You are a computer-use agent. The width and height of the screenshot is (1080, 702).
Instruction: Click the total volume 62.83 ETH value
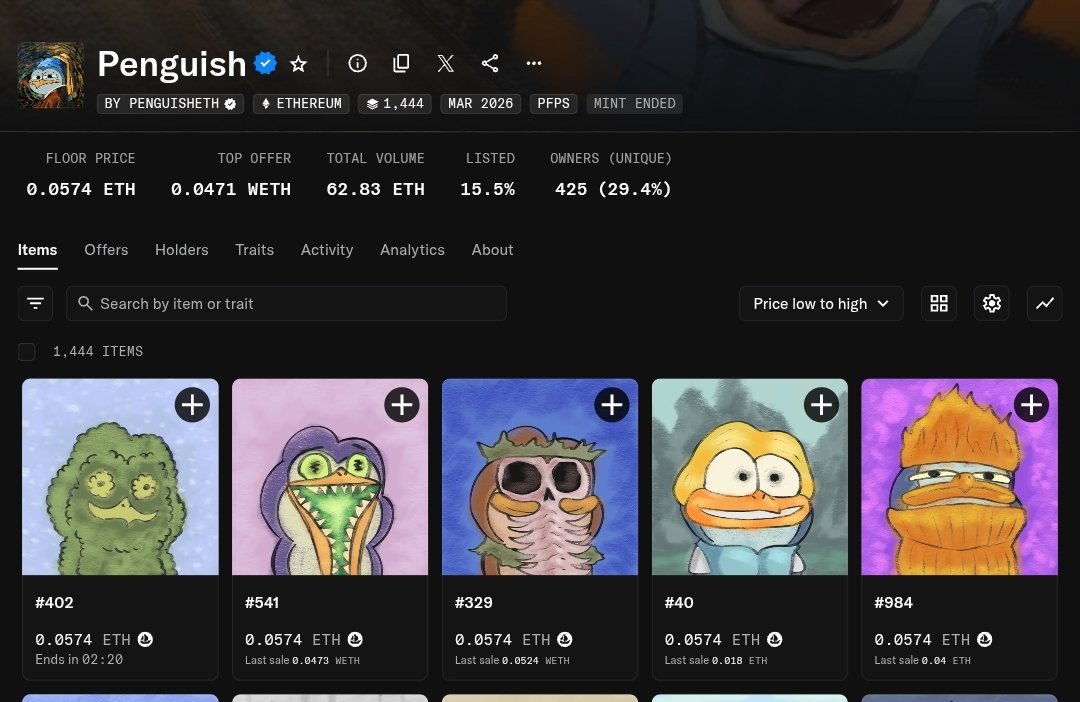(375, 189)
